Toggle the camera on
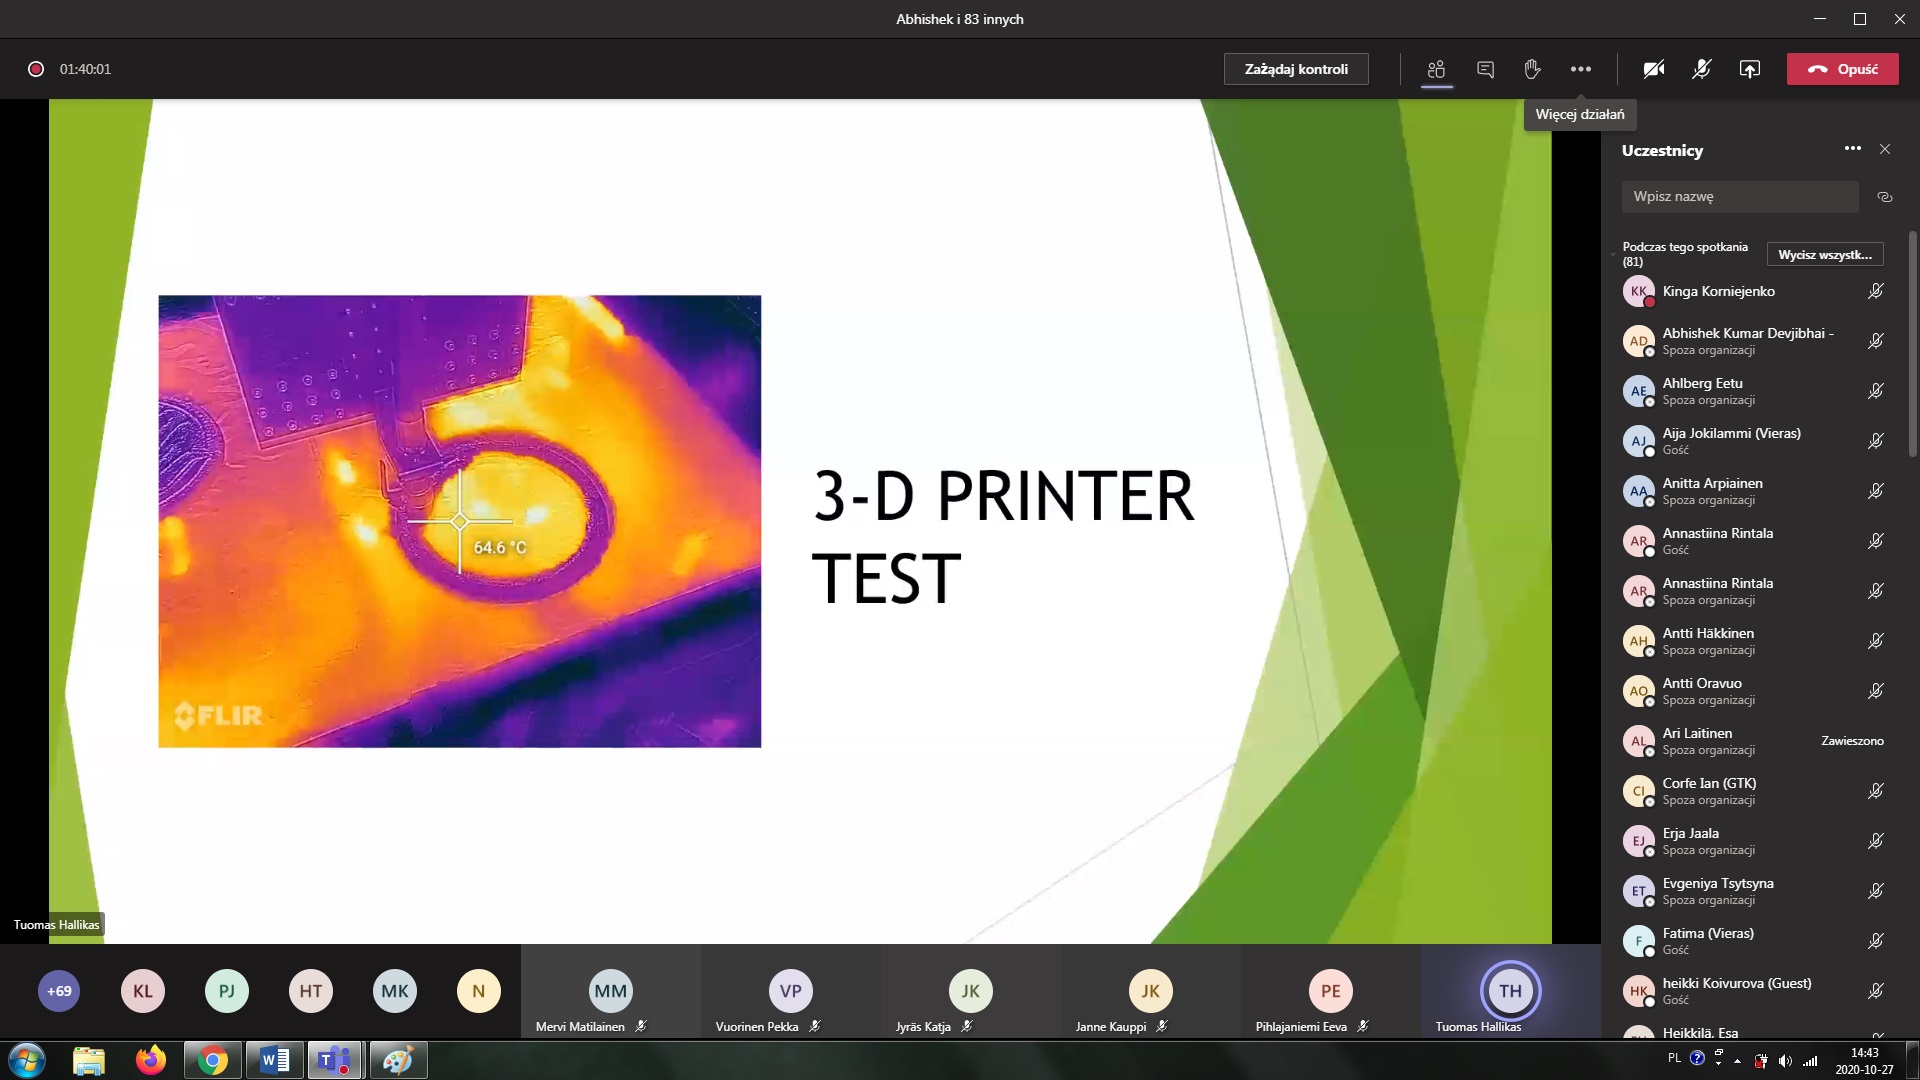The height and width of the screenshot is (1080, 1920). pyautogui.click(x=1654, y=69)
